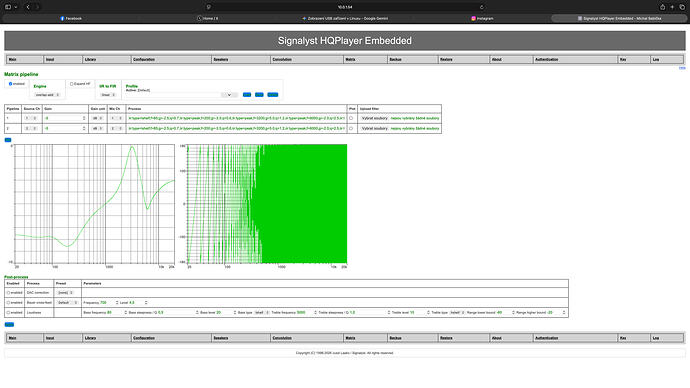Add a new tab with the plus icon
690x388 pixels.
tap(672, 7)
